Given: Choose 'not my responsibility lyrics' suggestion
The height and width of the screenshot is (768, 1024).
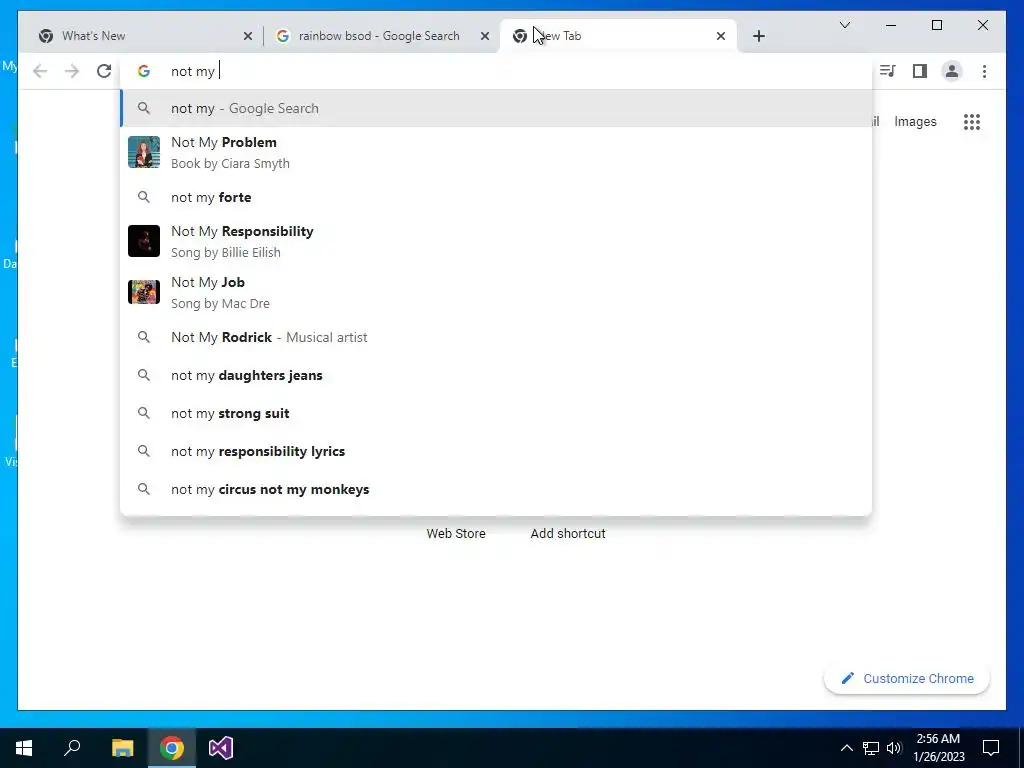Looking at the screenshot, I should coord(496,451).
